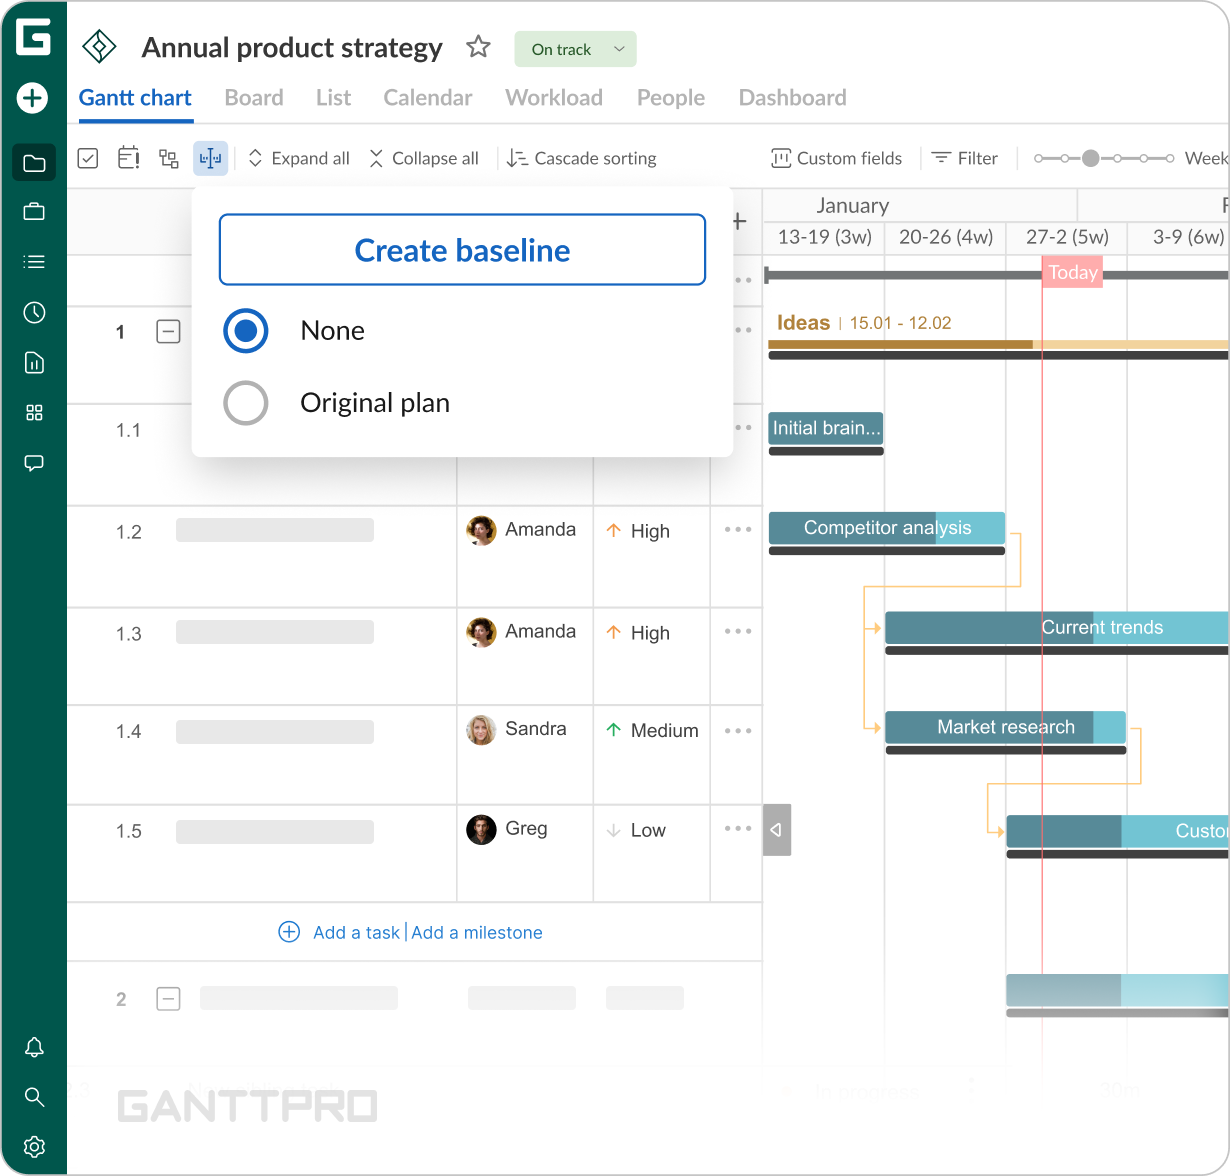Open Medium priority dropdown for task 1.4
The image size is (1230, 1176).
click(652, 730)
